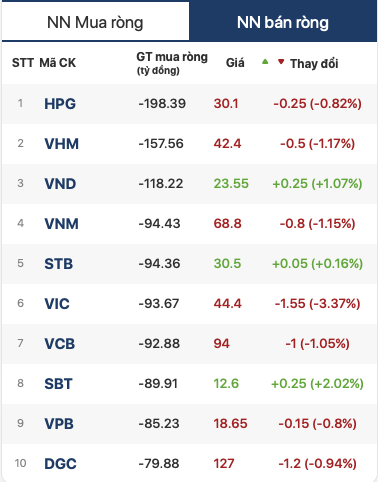The height and width of the screenshot is (482, 378).
Task: Click the green up triangle sort icon
Action: [x=265, y=61]
